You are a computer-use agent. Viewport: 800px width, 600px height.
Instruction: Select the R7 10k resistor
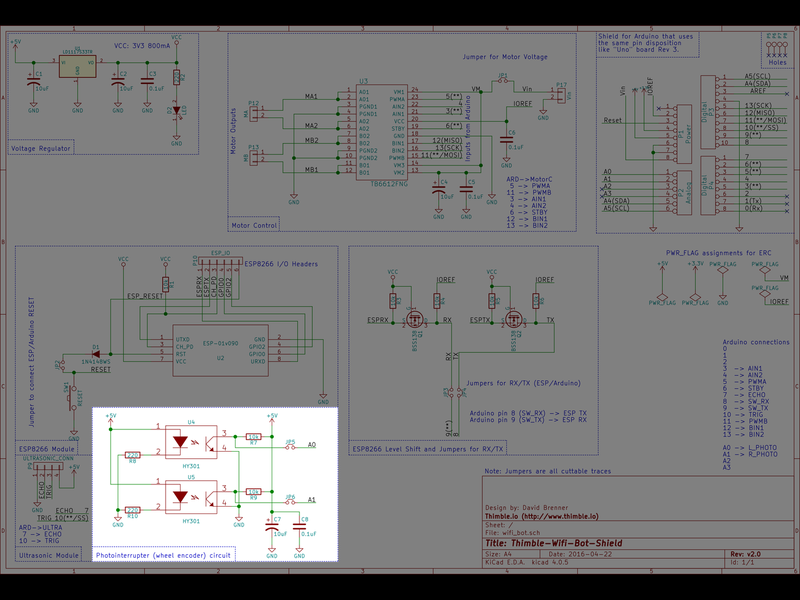click(254, 437)
